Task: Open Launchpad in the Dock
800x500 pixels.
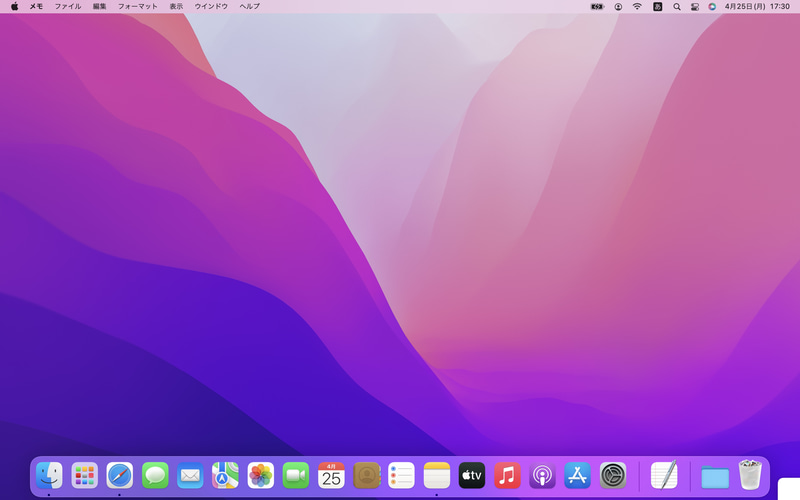Action: coord(85,476)
